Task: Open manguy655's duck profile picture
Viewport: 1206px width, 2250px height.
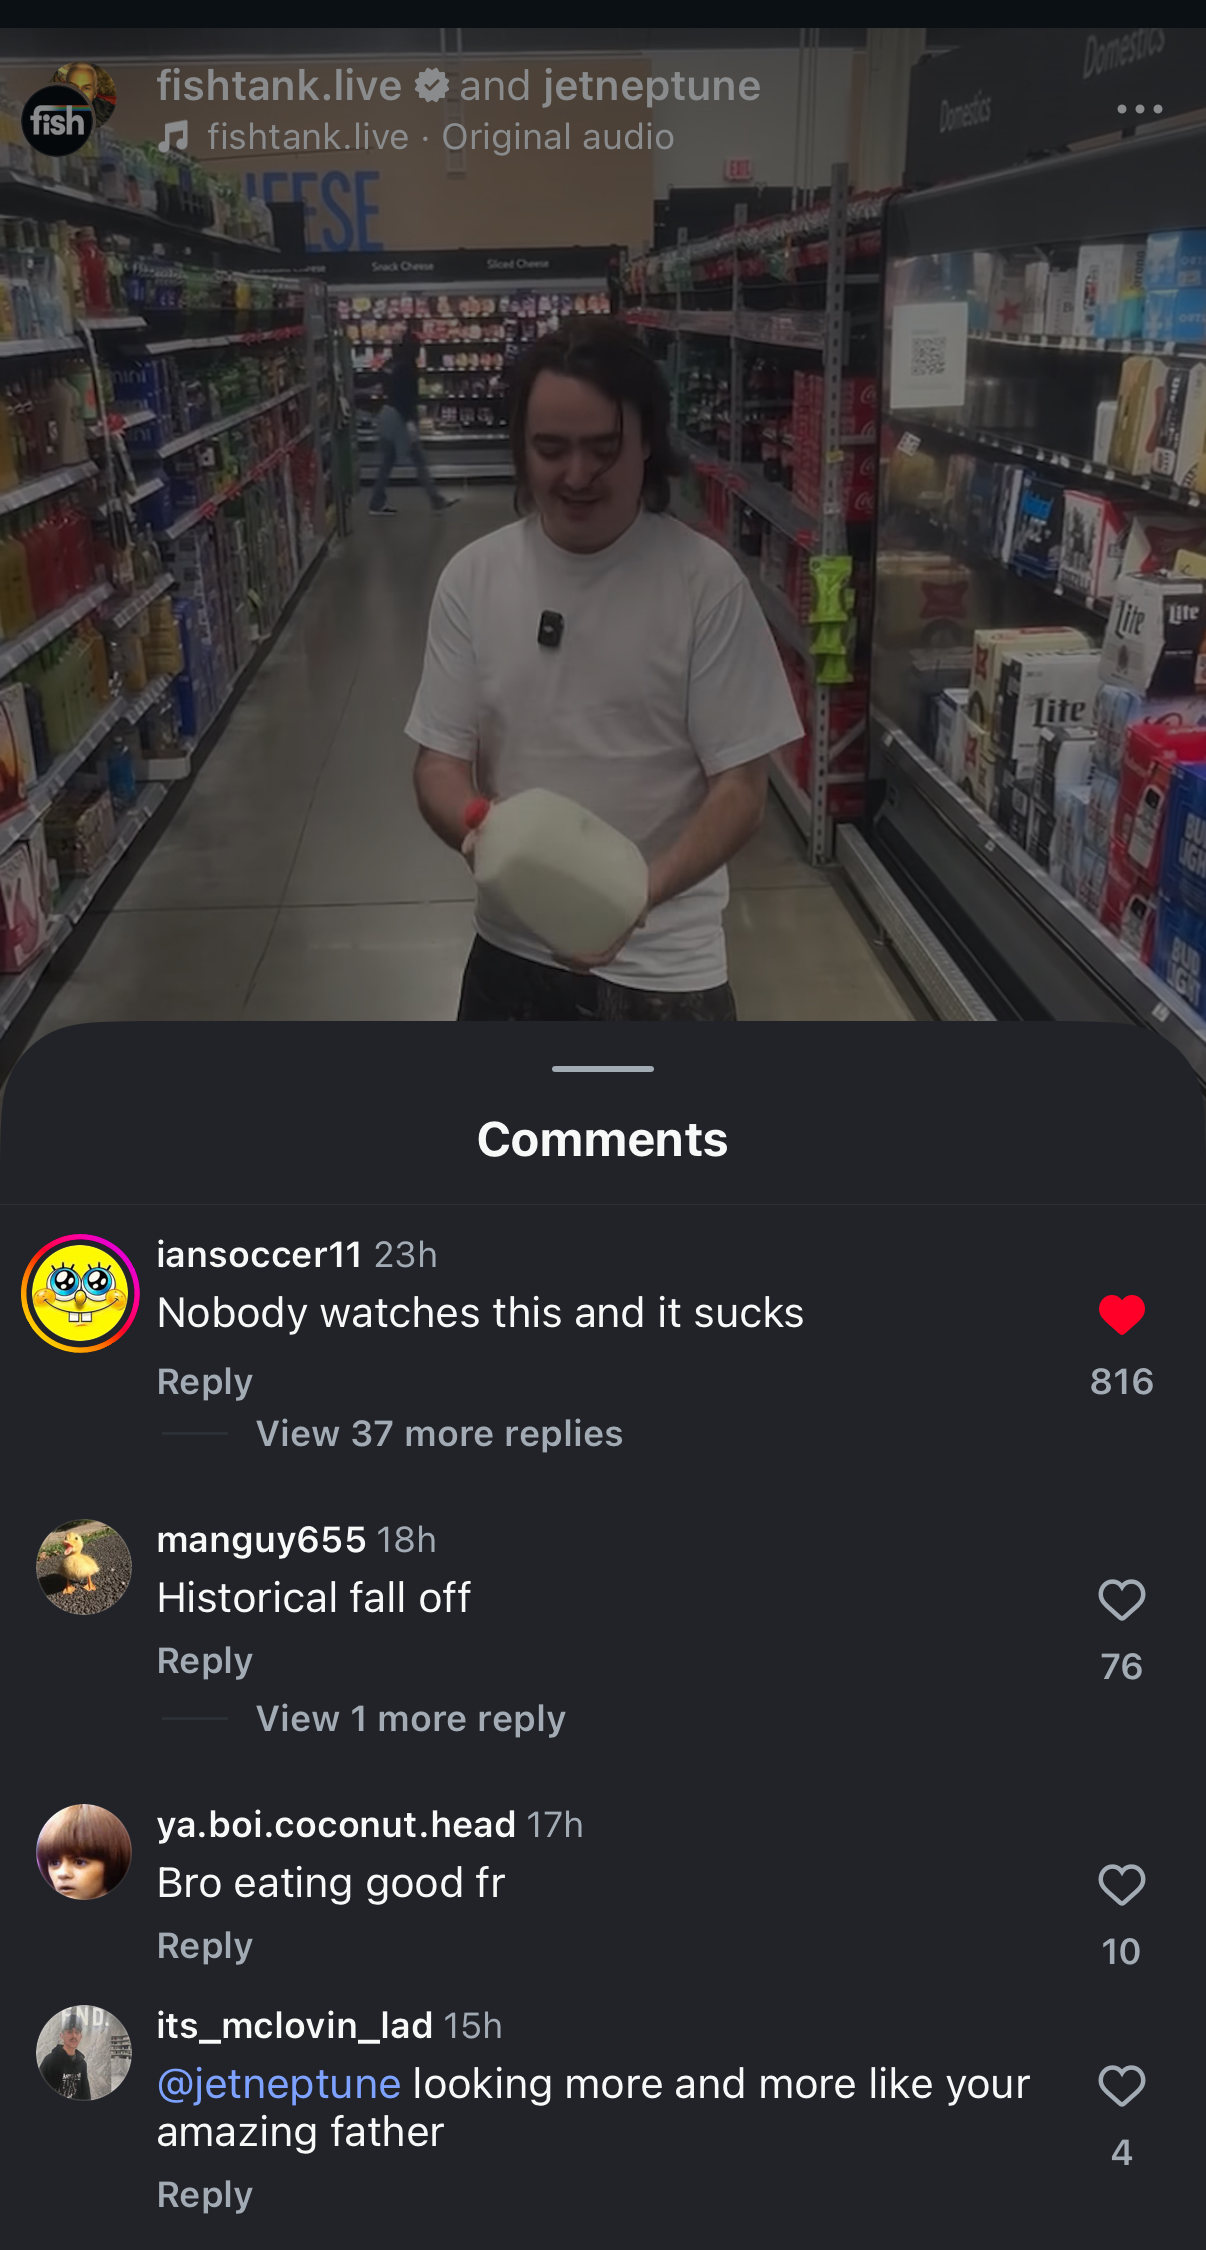Action: coord(84,1567)
